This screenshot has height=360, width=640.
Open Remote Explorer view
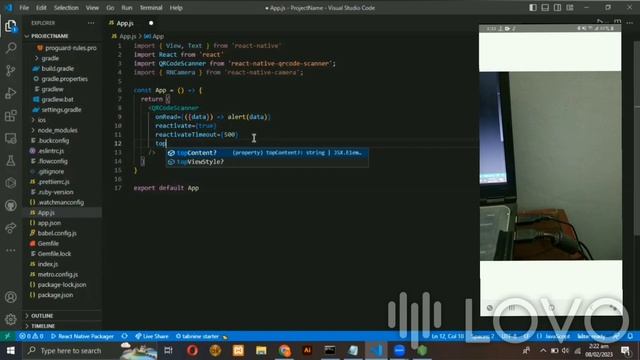[x=11, y=138]
